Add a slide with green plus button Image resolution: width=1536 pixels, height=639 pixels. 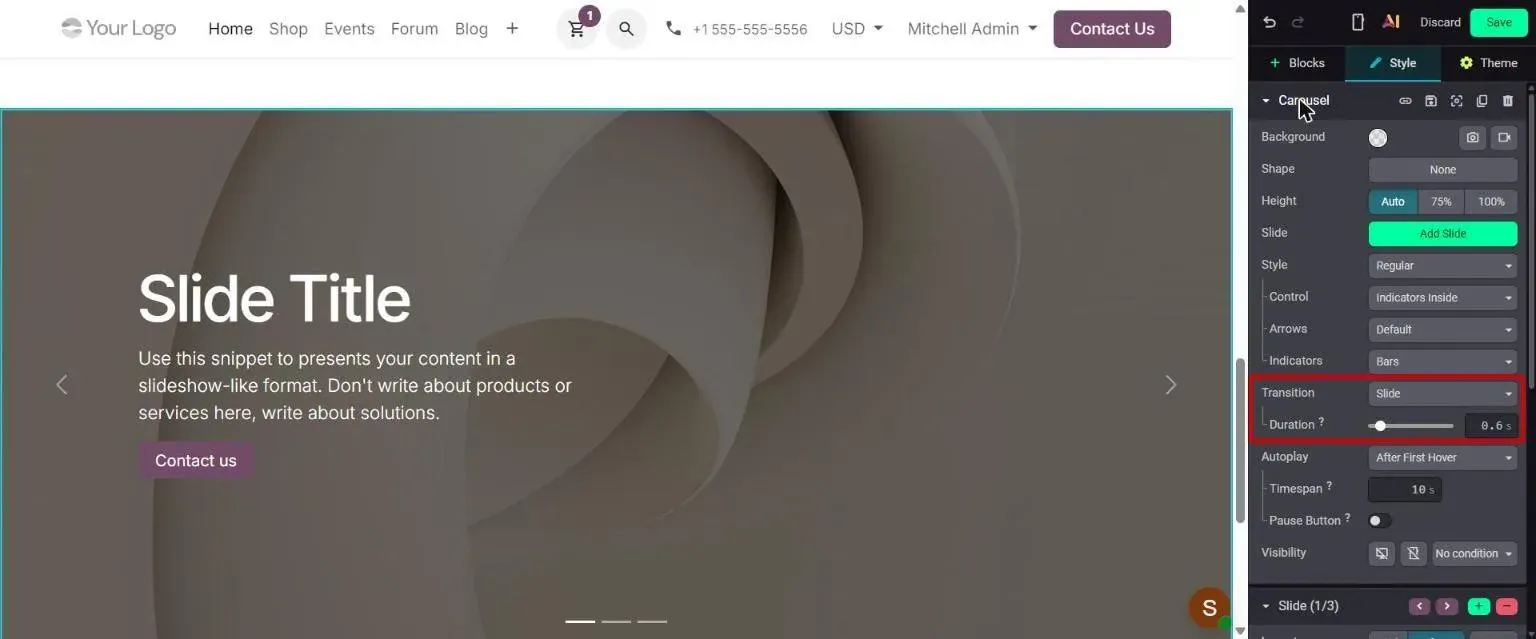click(1479, 606)
